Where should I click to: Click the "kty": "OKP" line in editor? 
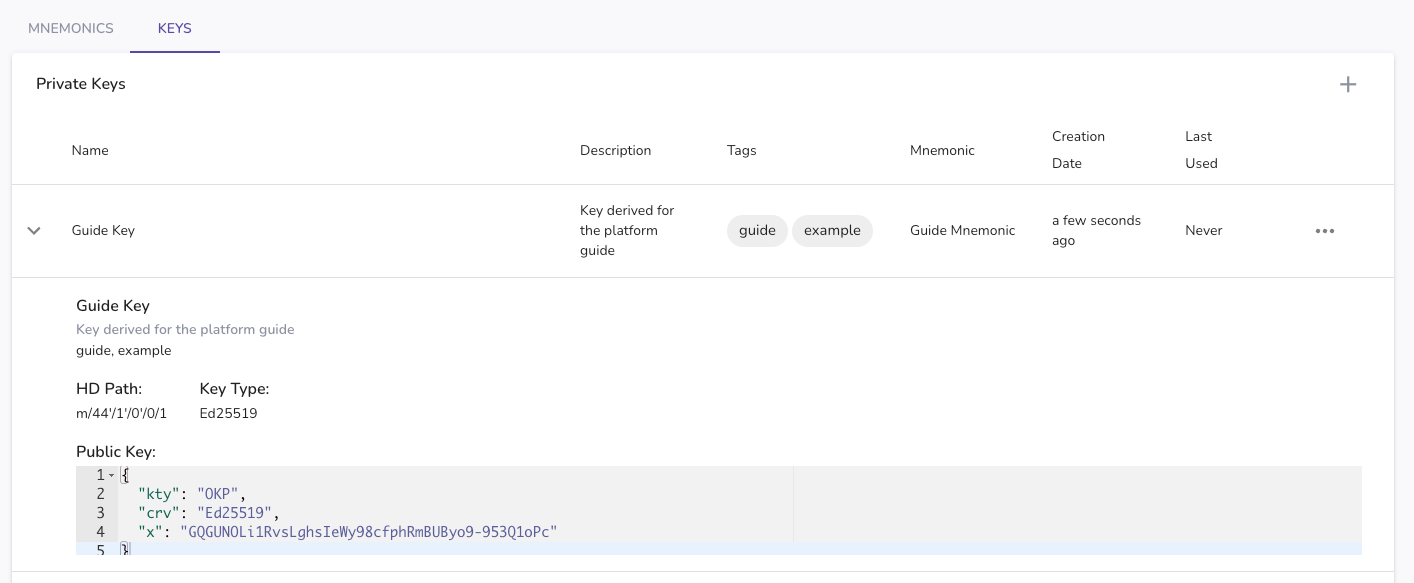192,494
